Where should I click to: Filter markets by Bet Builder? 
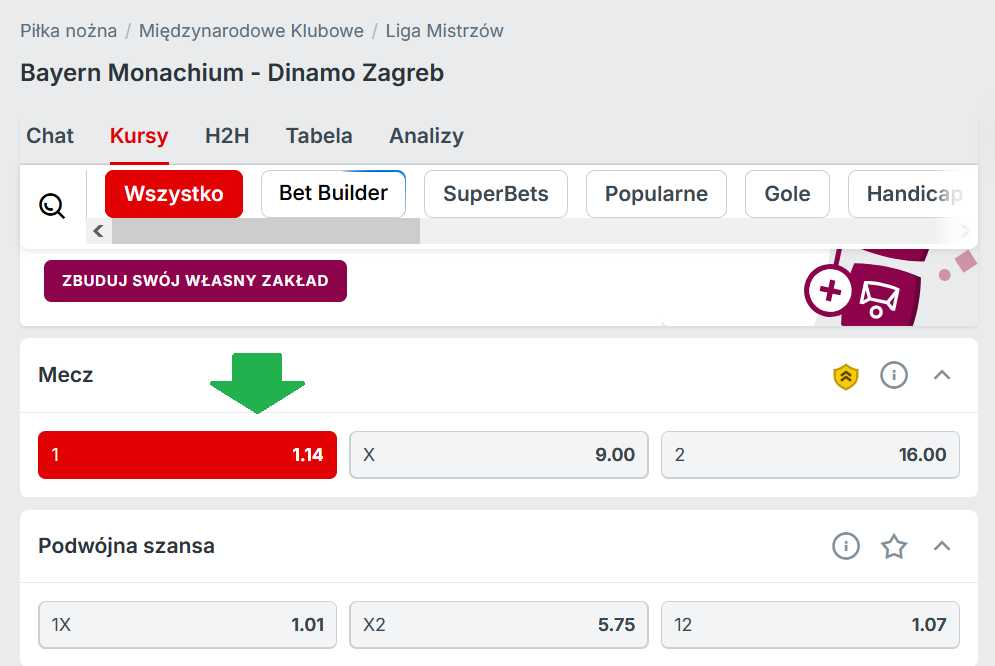333,193
